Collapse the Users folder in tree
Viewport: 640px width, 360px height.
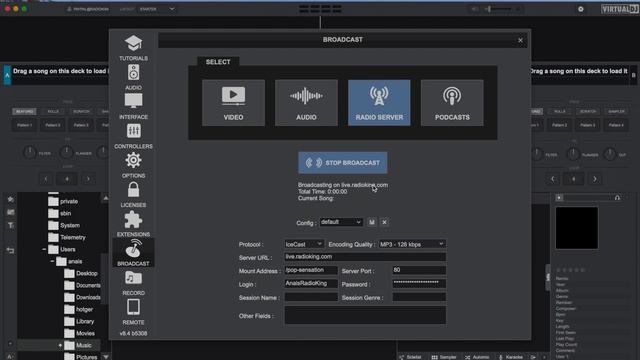44,249
